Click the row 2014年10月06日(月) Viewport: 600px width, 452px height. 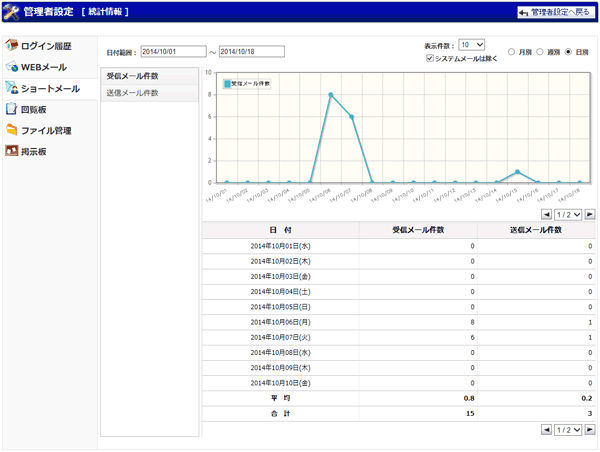coord(398,322)
